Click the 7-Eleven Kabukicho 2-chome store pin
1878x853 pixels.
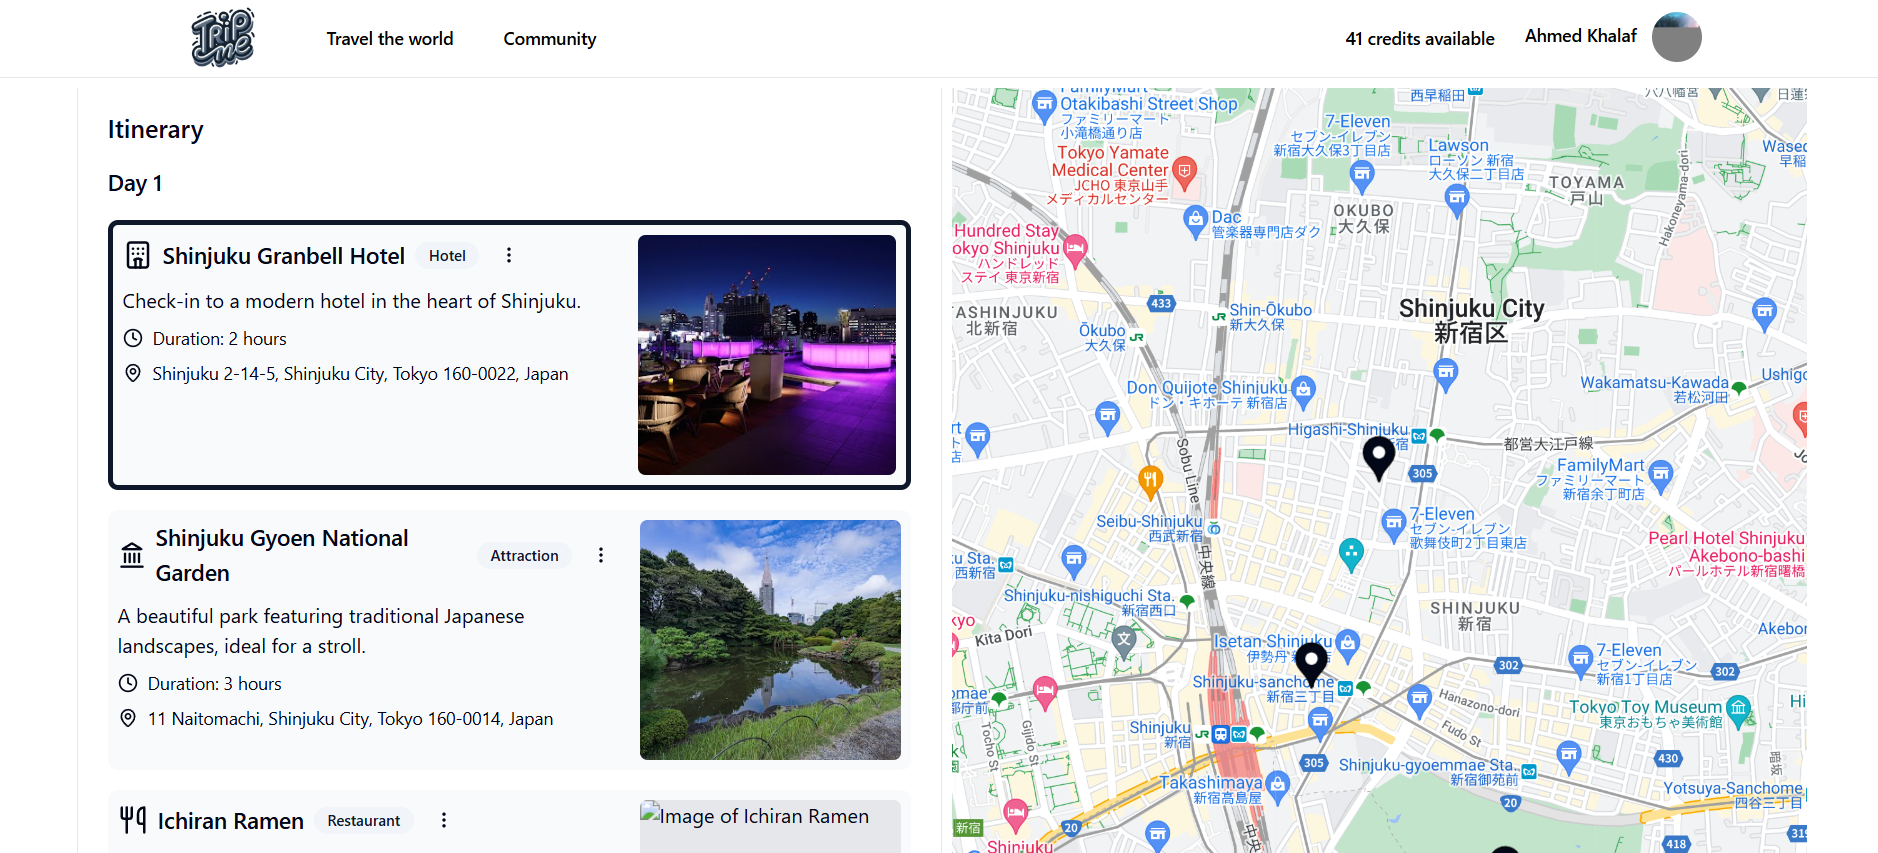click(x=1393, y=523)
